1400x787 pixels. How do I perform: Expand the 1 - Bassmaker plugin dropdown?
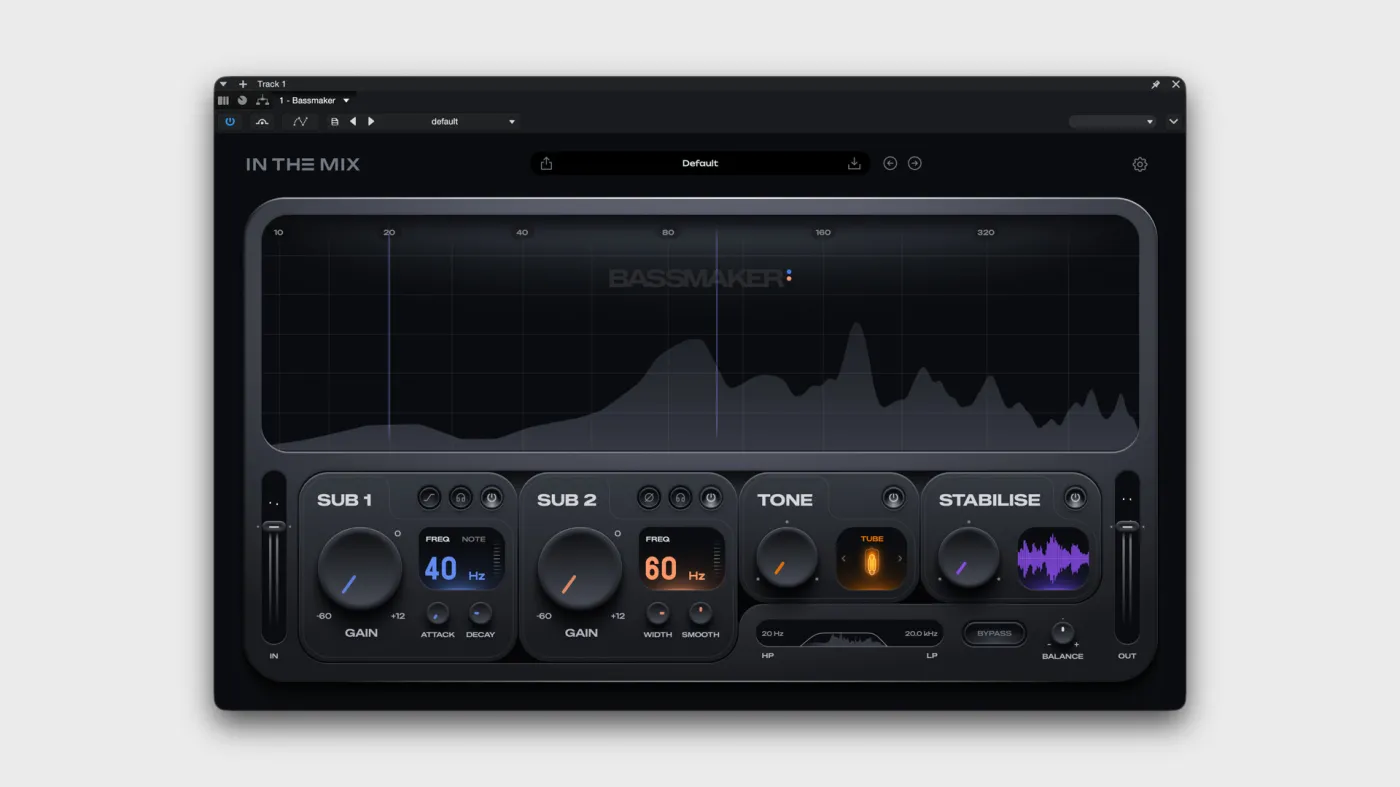pos(347,100)
